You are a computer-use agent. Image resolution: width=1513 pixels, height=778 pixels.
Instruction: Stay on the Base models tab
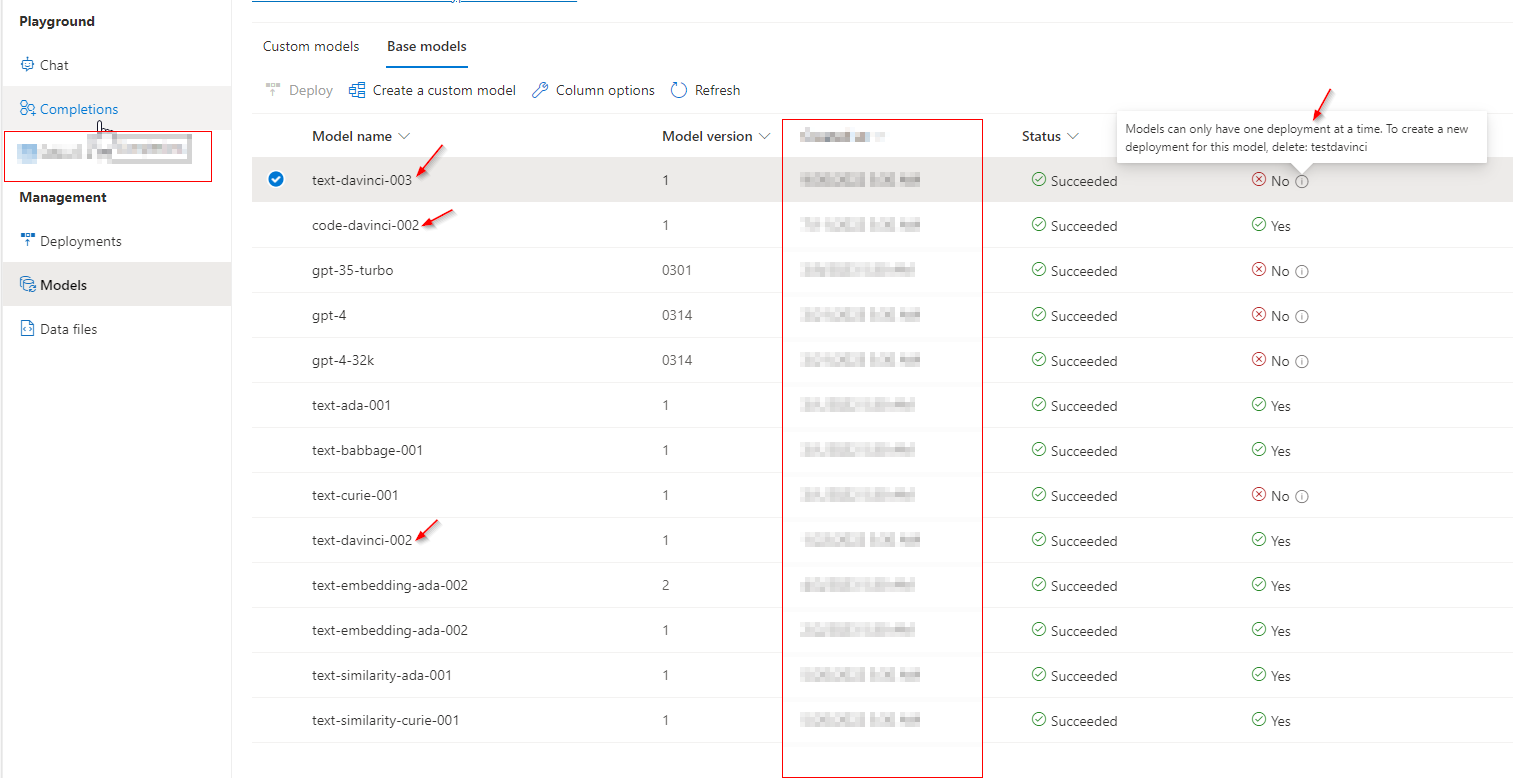click(426, 46)
